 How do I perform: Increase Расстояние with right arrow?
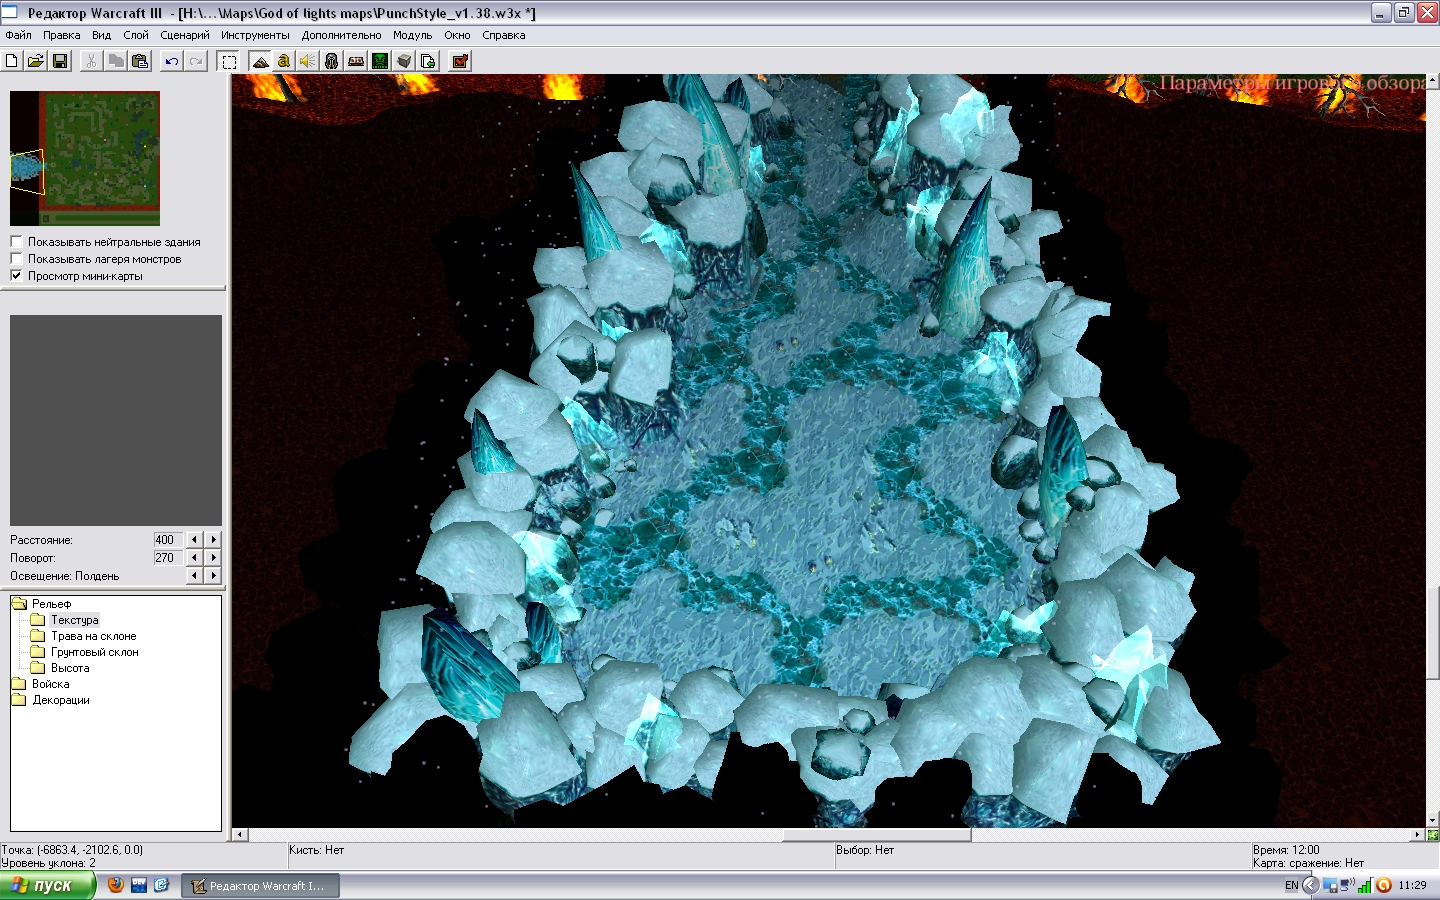[213, 540]
